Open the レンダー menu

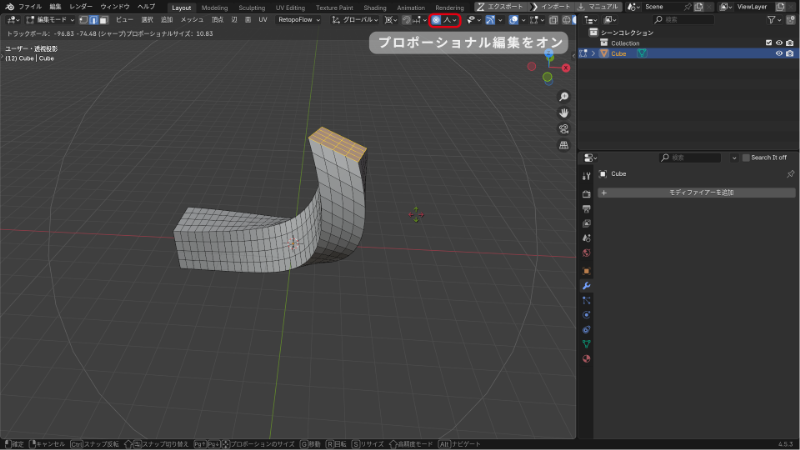[x=81, y=6]
